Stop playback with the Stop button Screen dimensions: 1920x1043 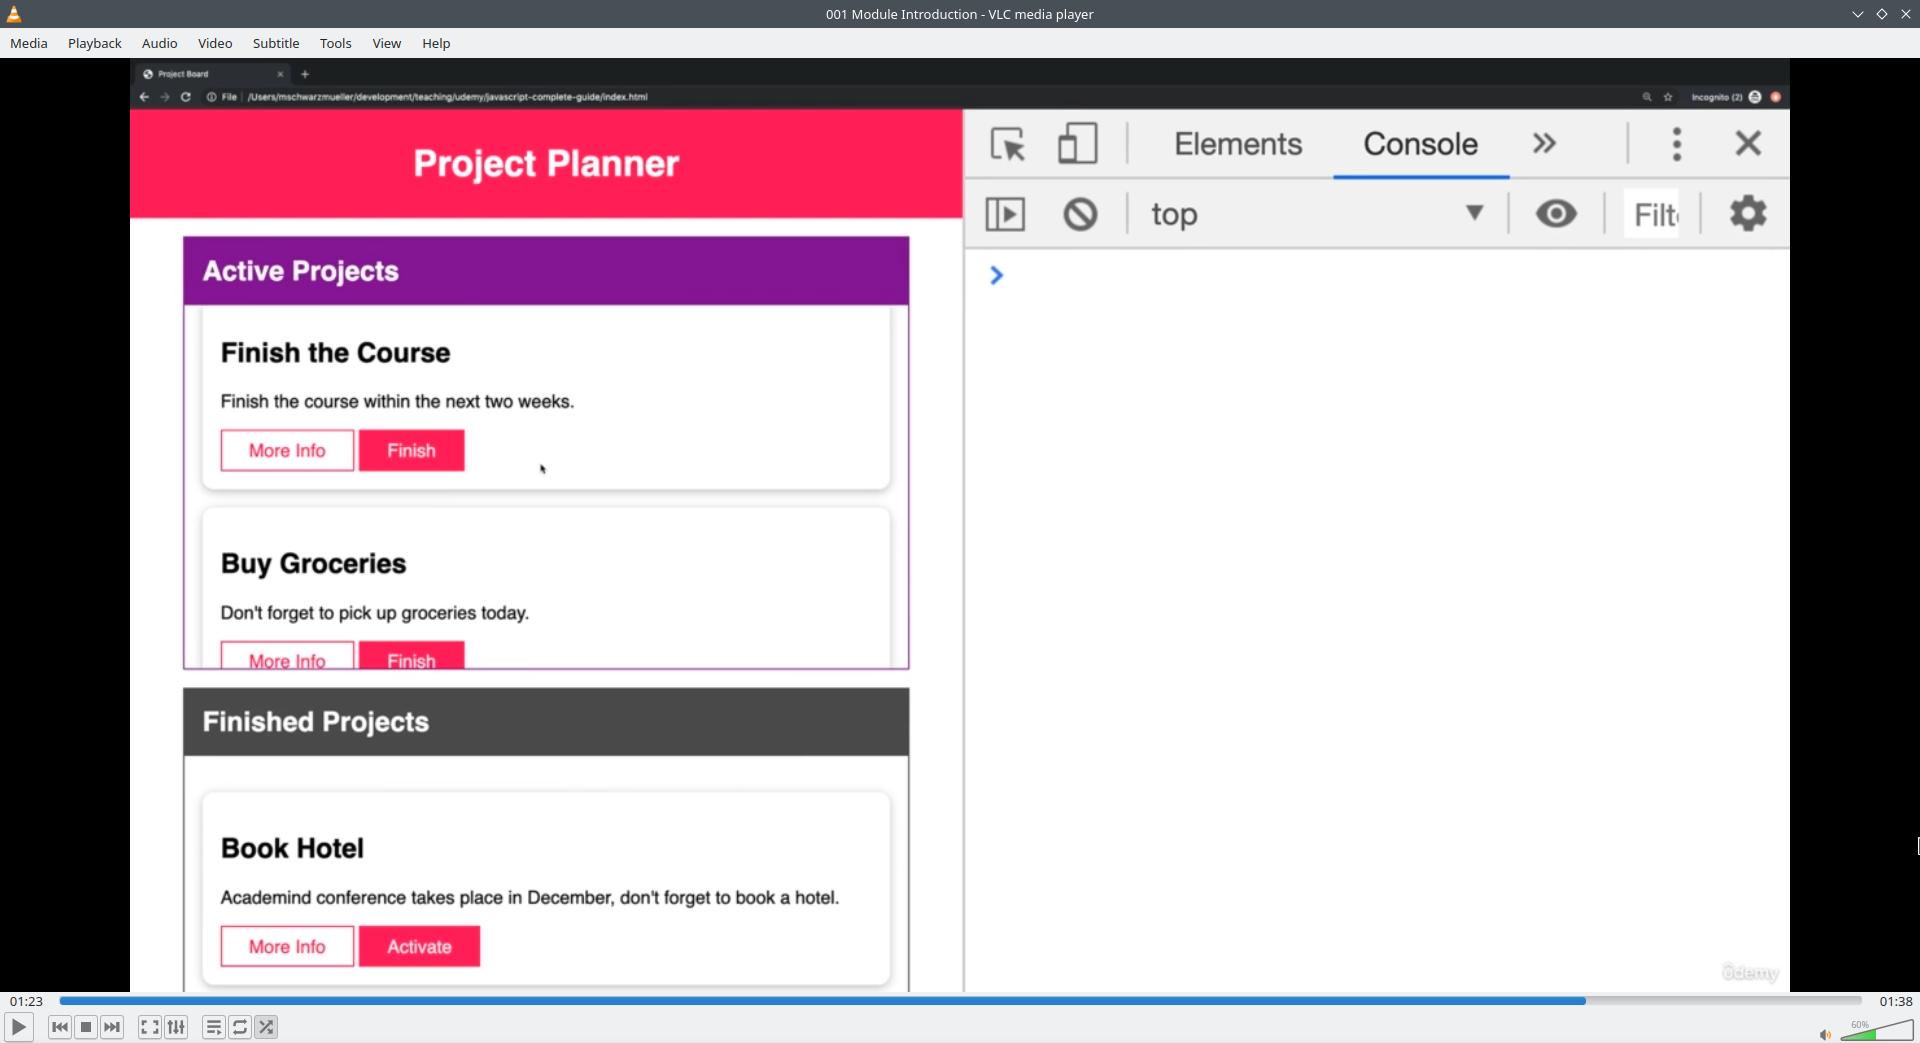coord(86,1027)
